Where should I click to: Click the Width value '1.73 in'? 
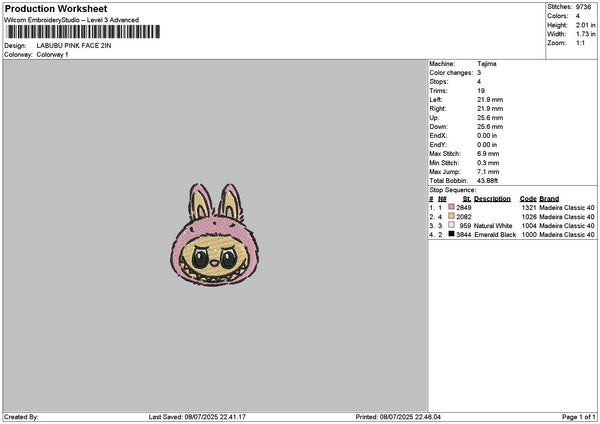(585, 34)
